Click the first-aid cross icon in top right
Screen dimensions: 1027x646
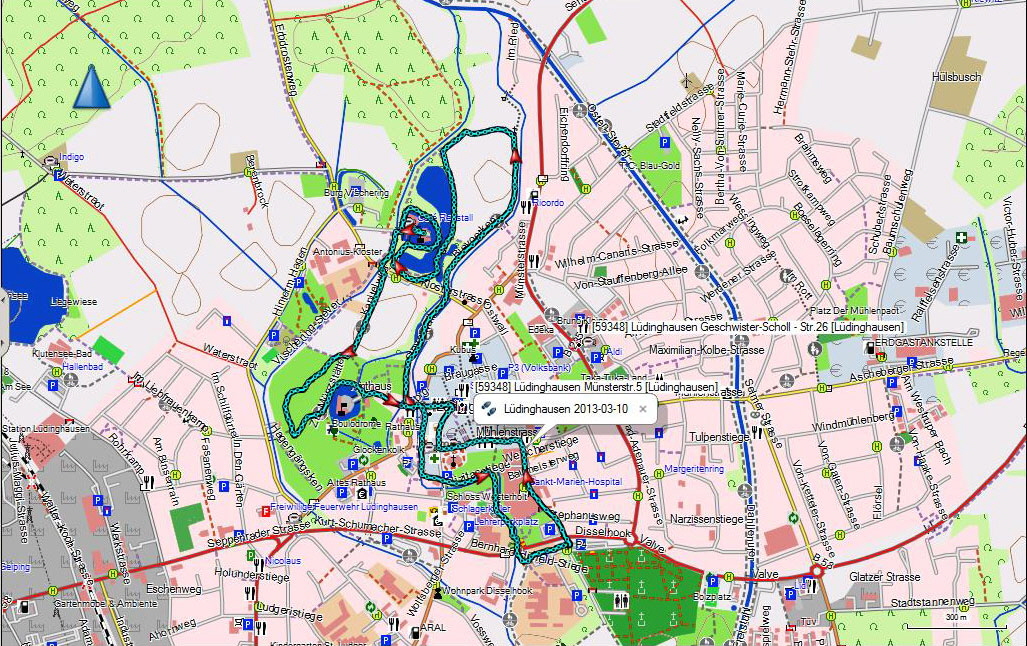click(961, 238)
